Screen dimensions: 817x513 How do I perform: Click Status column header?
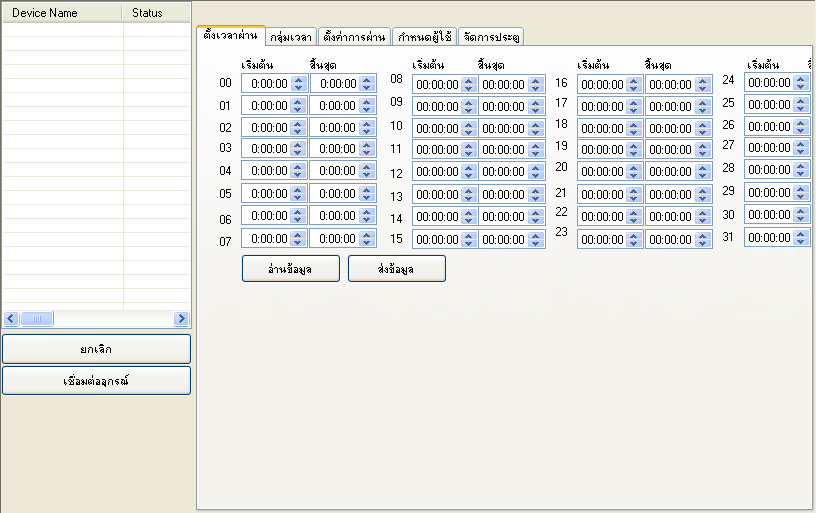(x=156, y=13)
